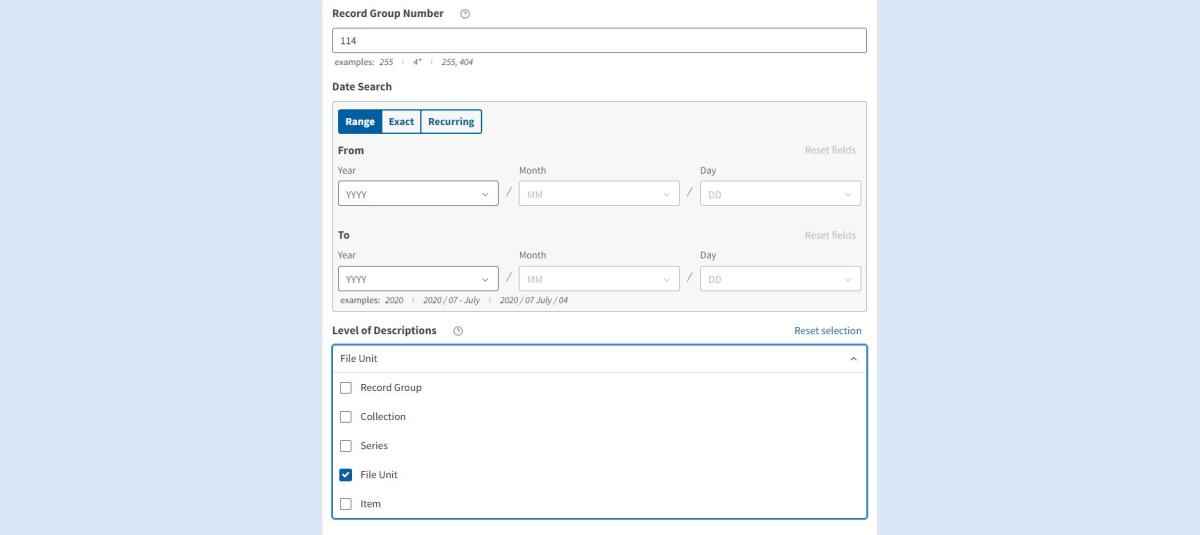Open the From Year dropdown
Viewport: 1200px width, 535px height.
(418, 194)
